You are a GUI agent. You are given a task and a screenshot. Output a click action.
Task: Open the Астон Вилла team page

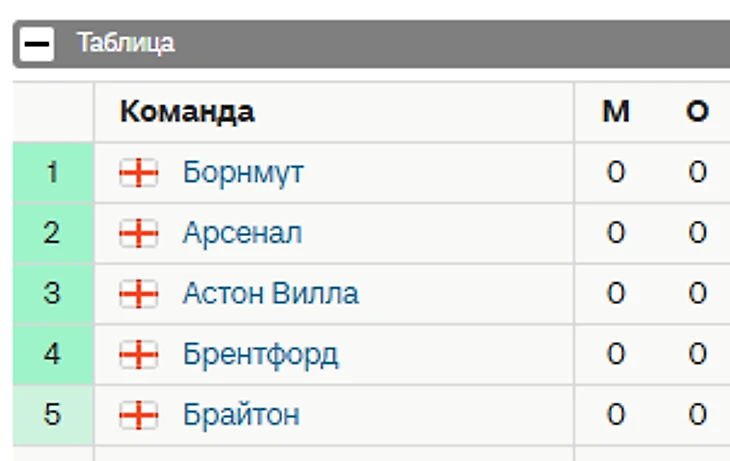[270, 294]
